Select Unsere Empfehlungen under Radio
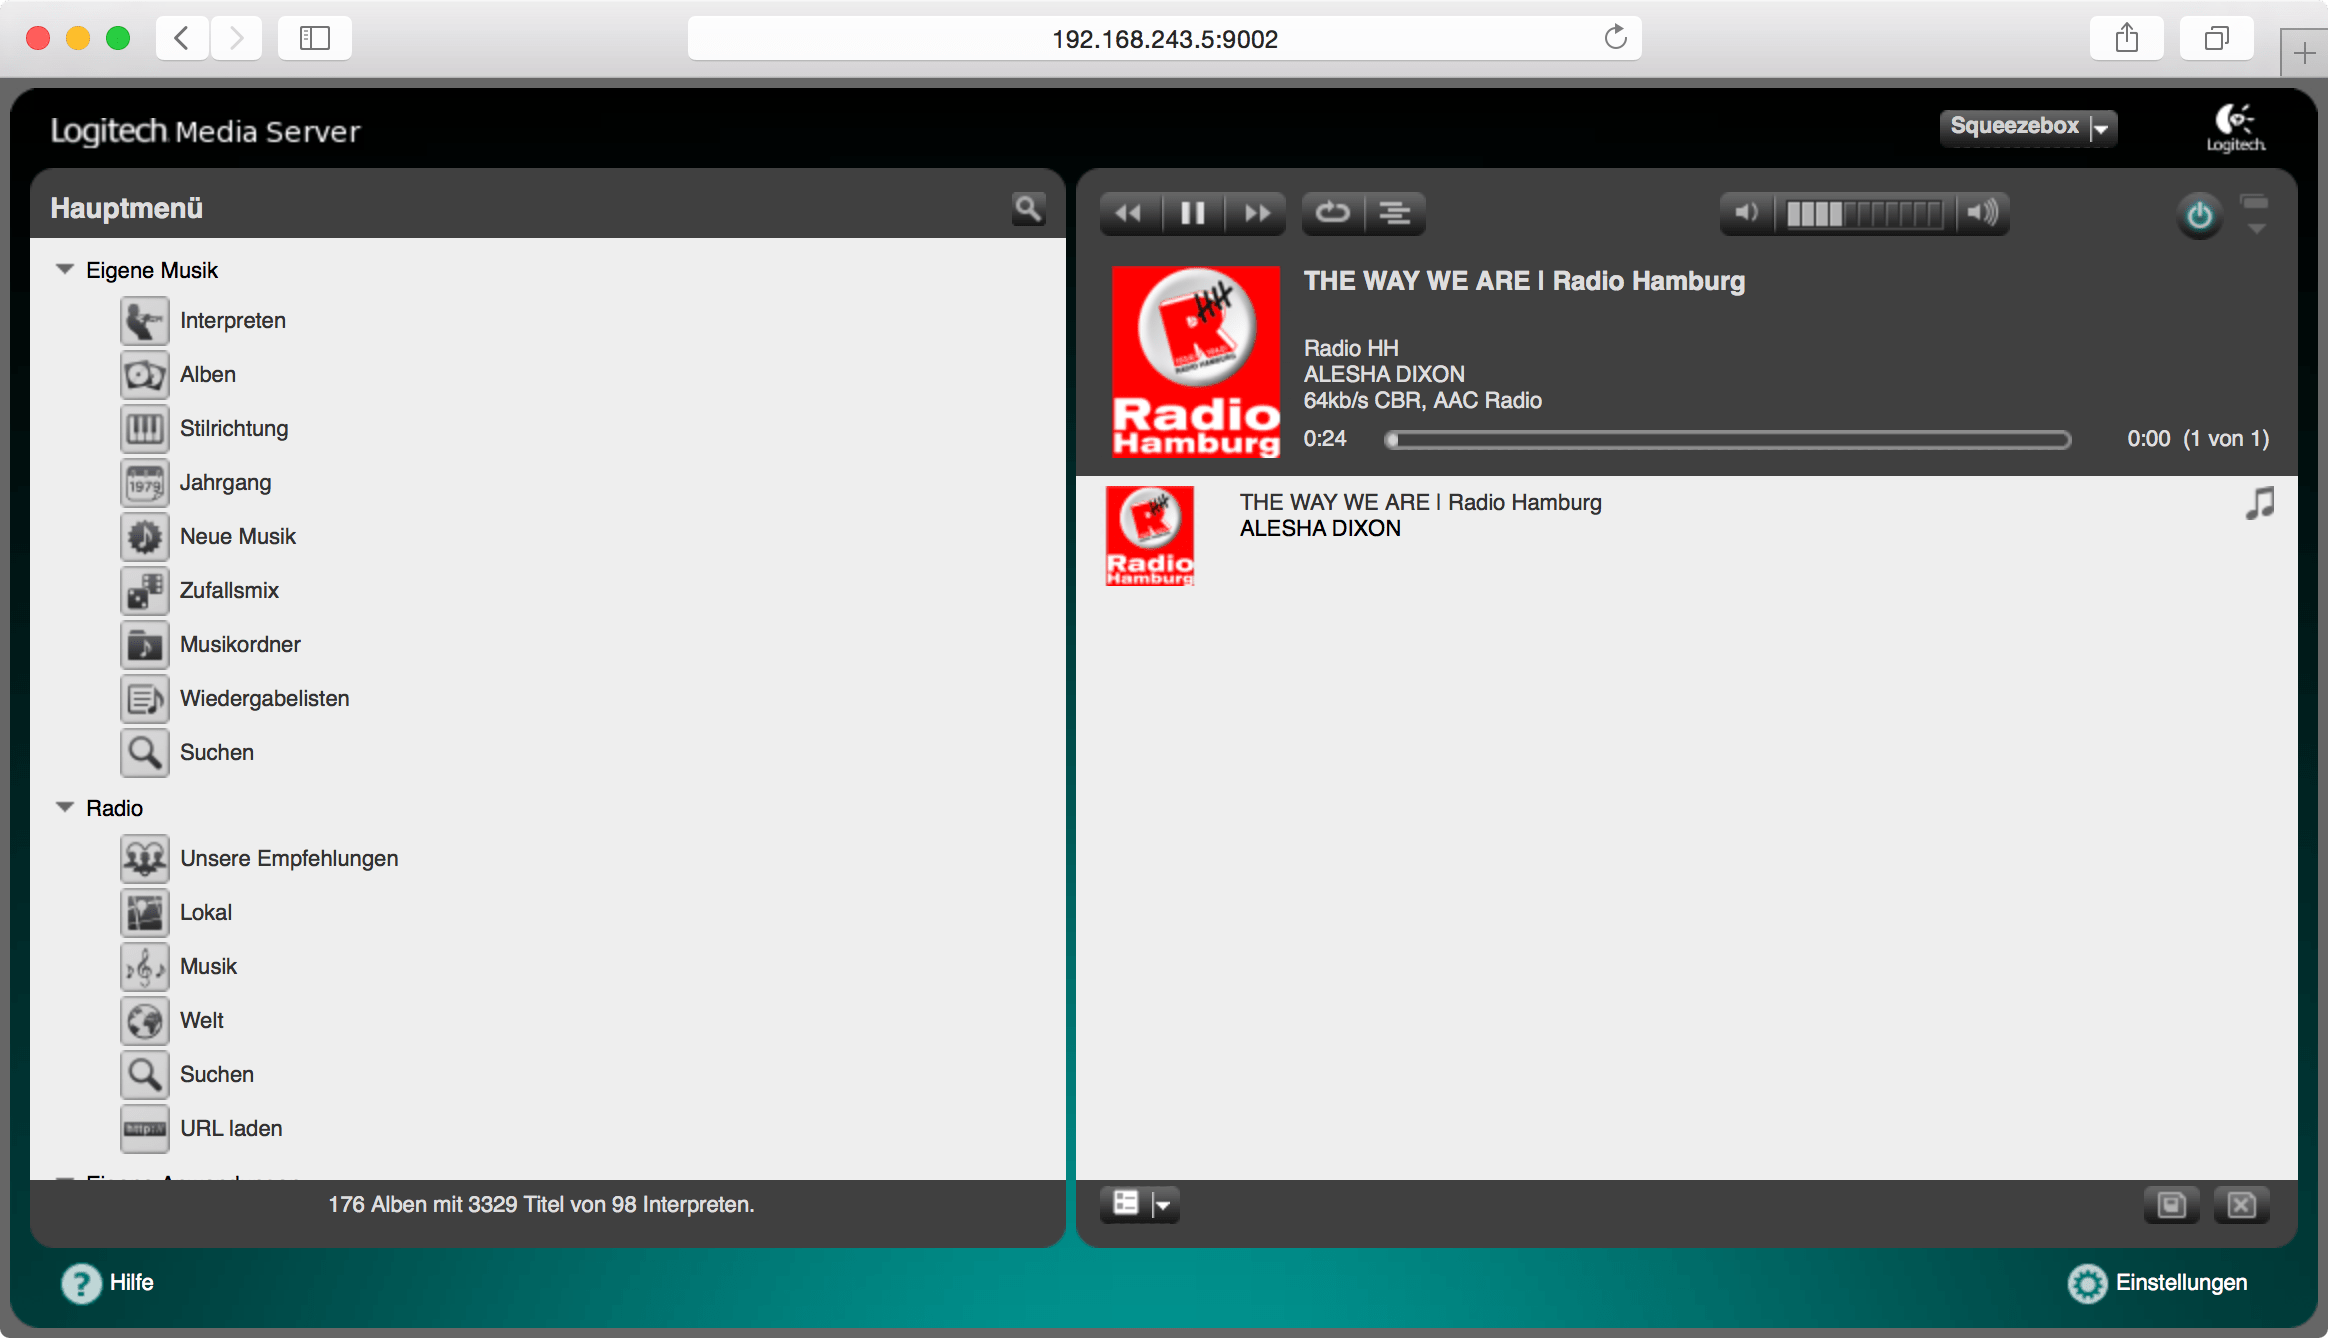 [289, 857]
